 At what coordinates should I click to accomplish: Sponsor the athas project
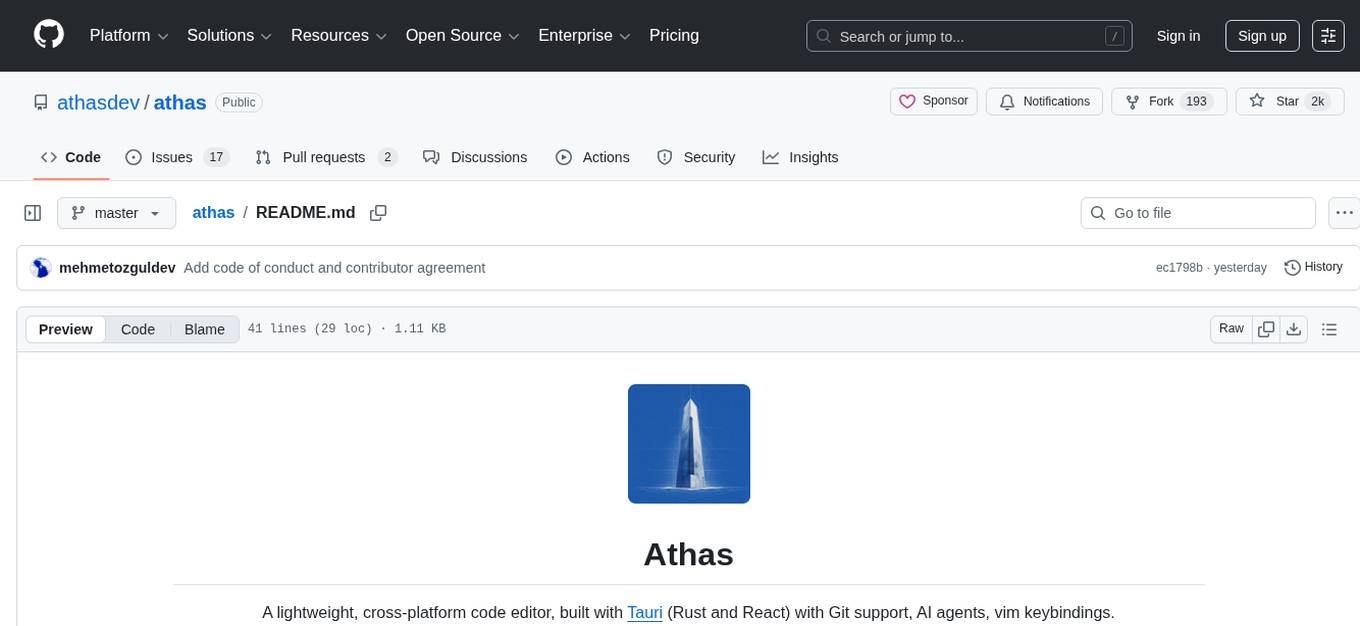[933, 101]
